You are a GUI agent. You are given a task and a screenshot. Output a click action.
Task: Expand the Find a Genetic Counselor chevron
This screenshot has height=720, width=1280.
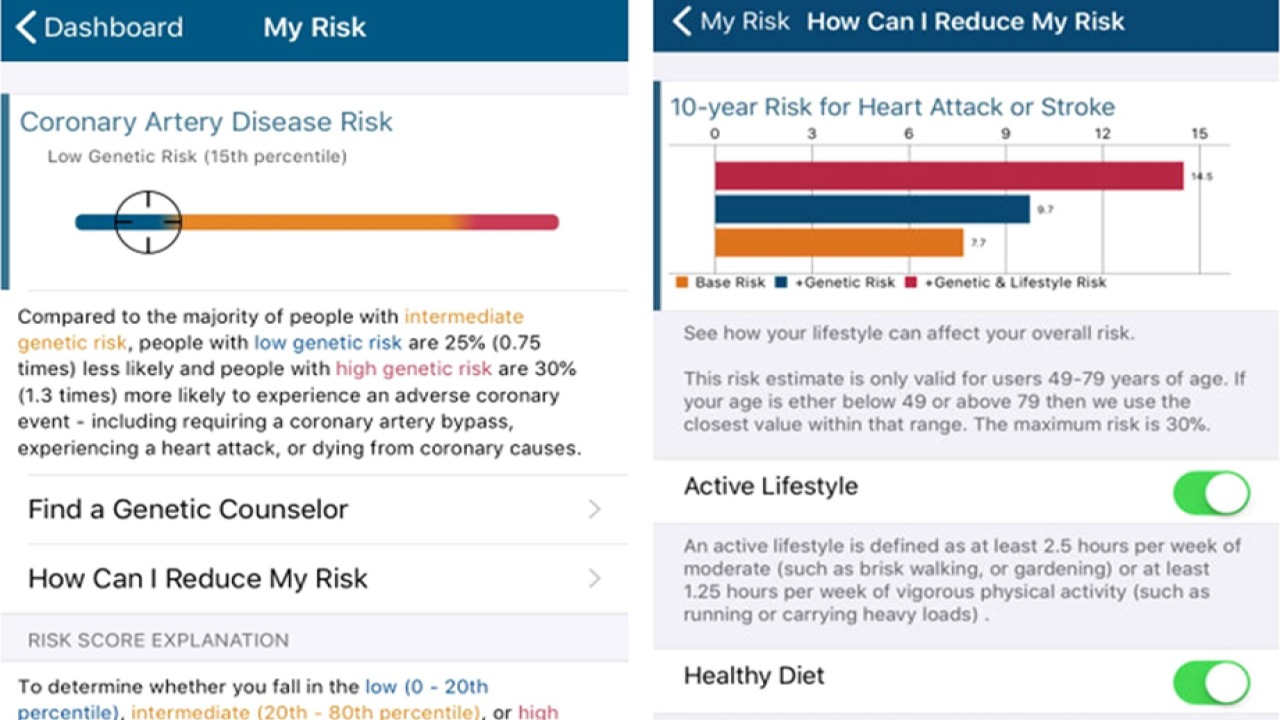[x=594, y=510]
